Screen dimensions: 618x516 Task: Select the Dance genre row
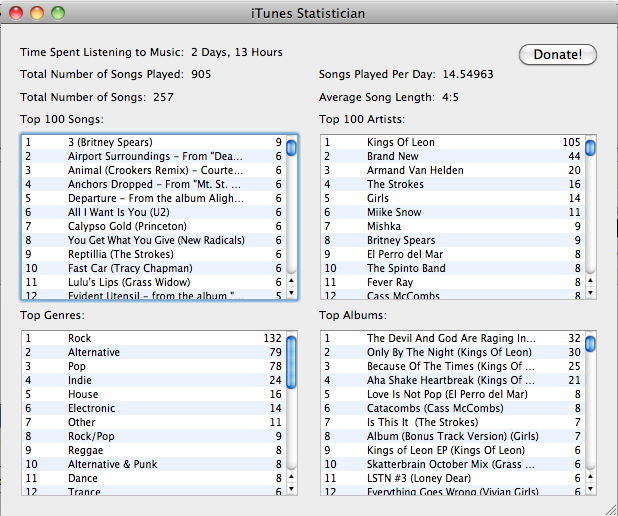(154, 478)
